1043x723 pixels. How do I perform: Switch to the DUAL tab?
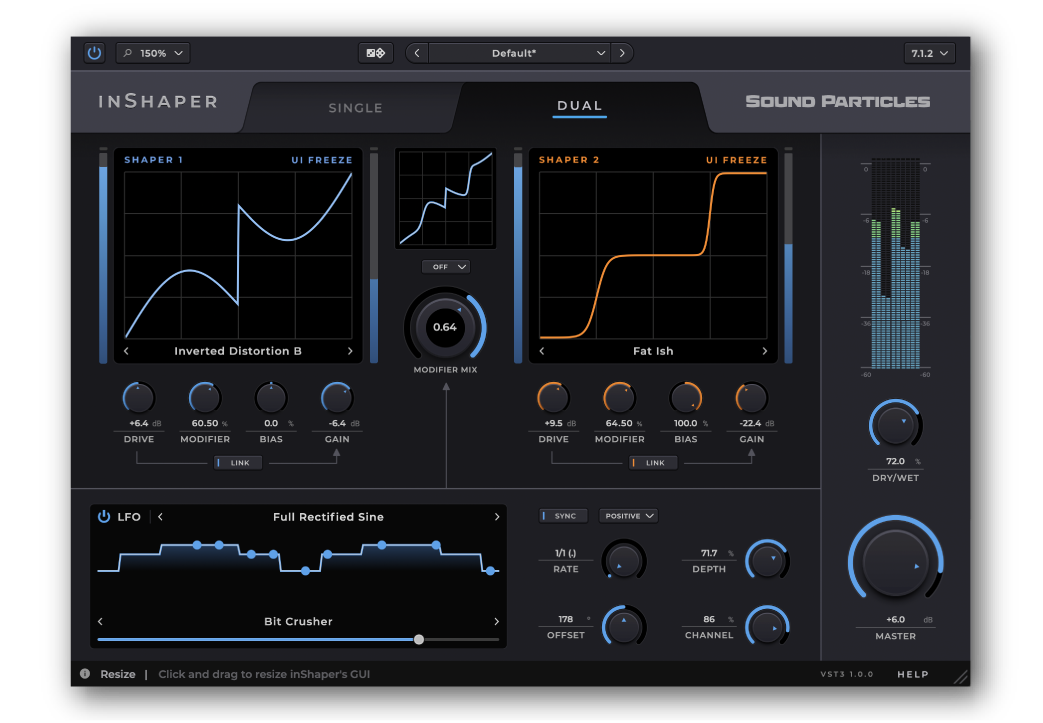click(x=579, y=106)
